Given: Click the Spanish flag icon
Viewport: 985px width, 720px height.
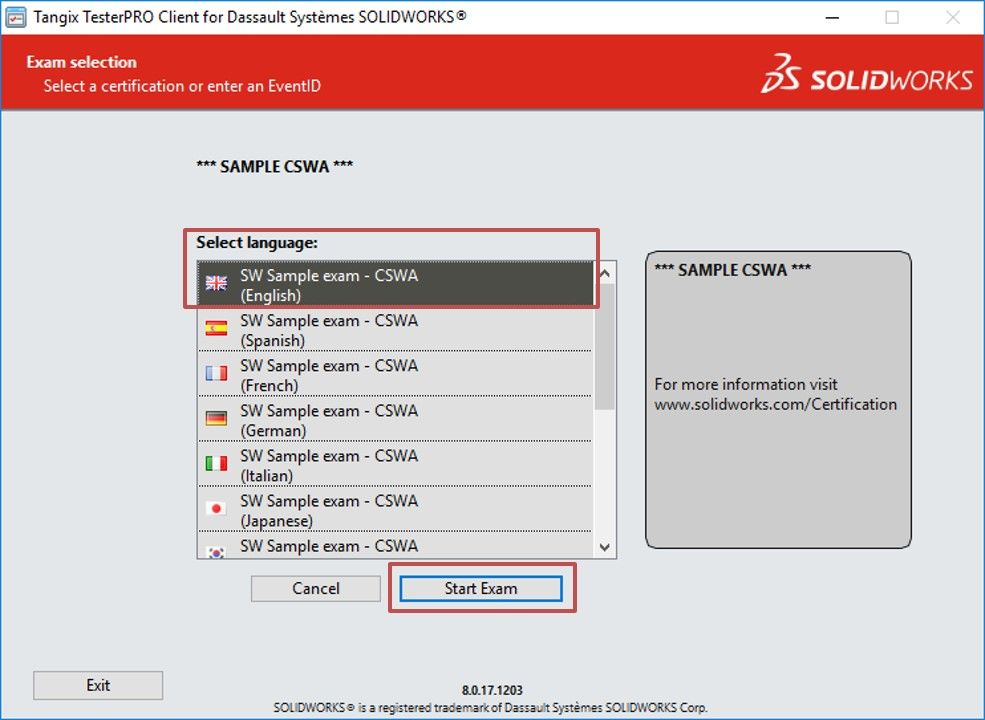Looking at the screenshot, I should [x=216, y=327].
